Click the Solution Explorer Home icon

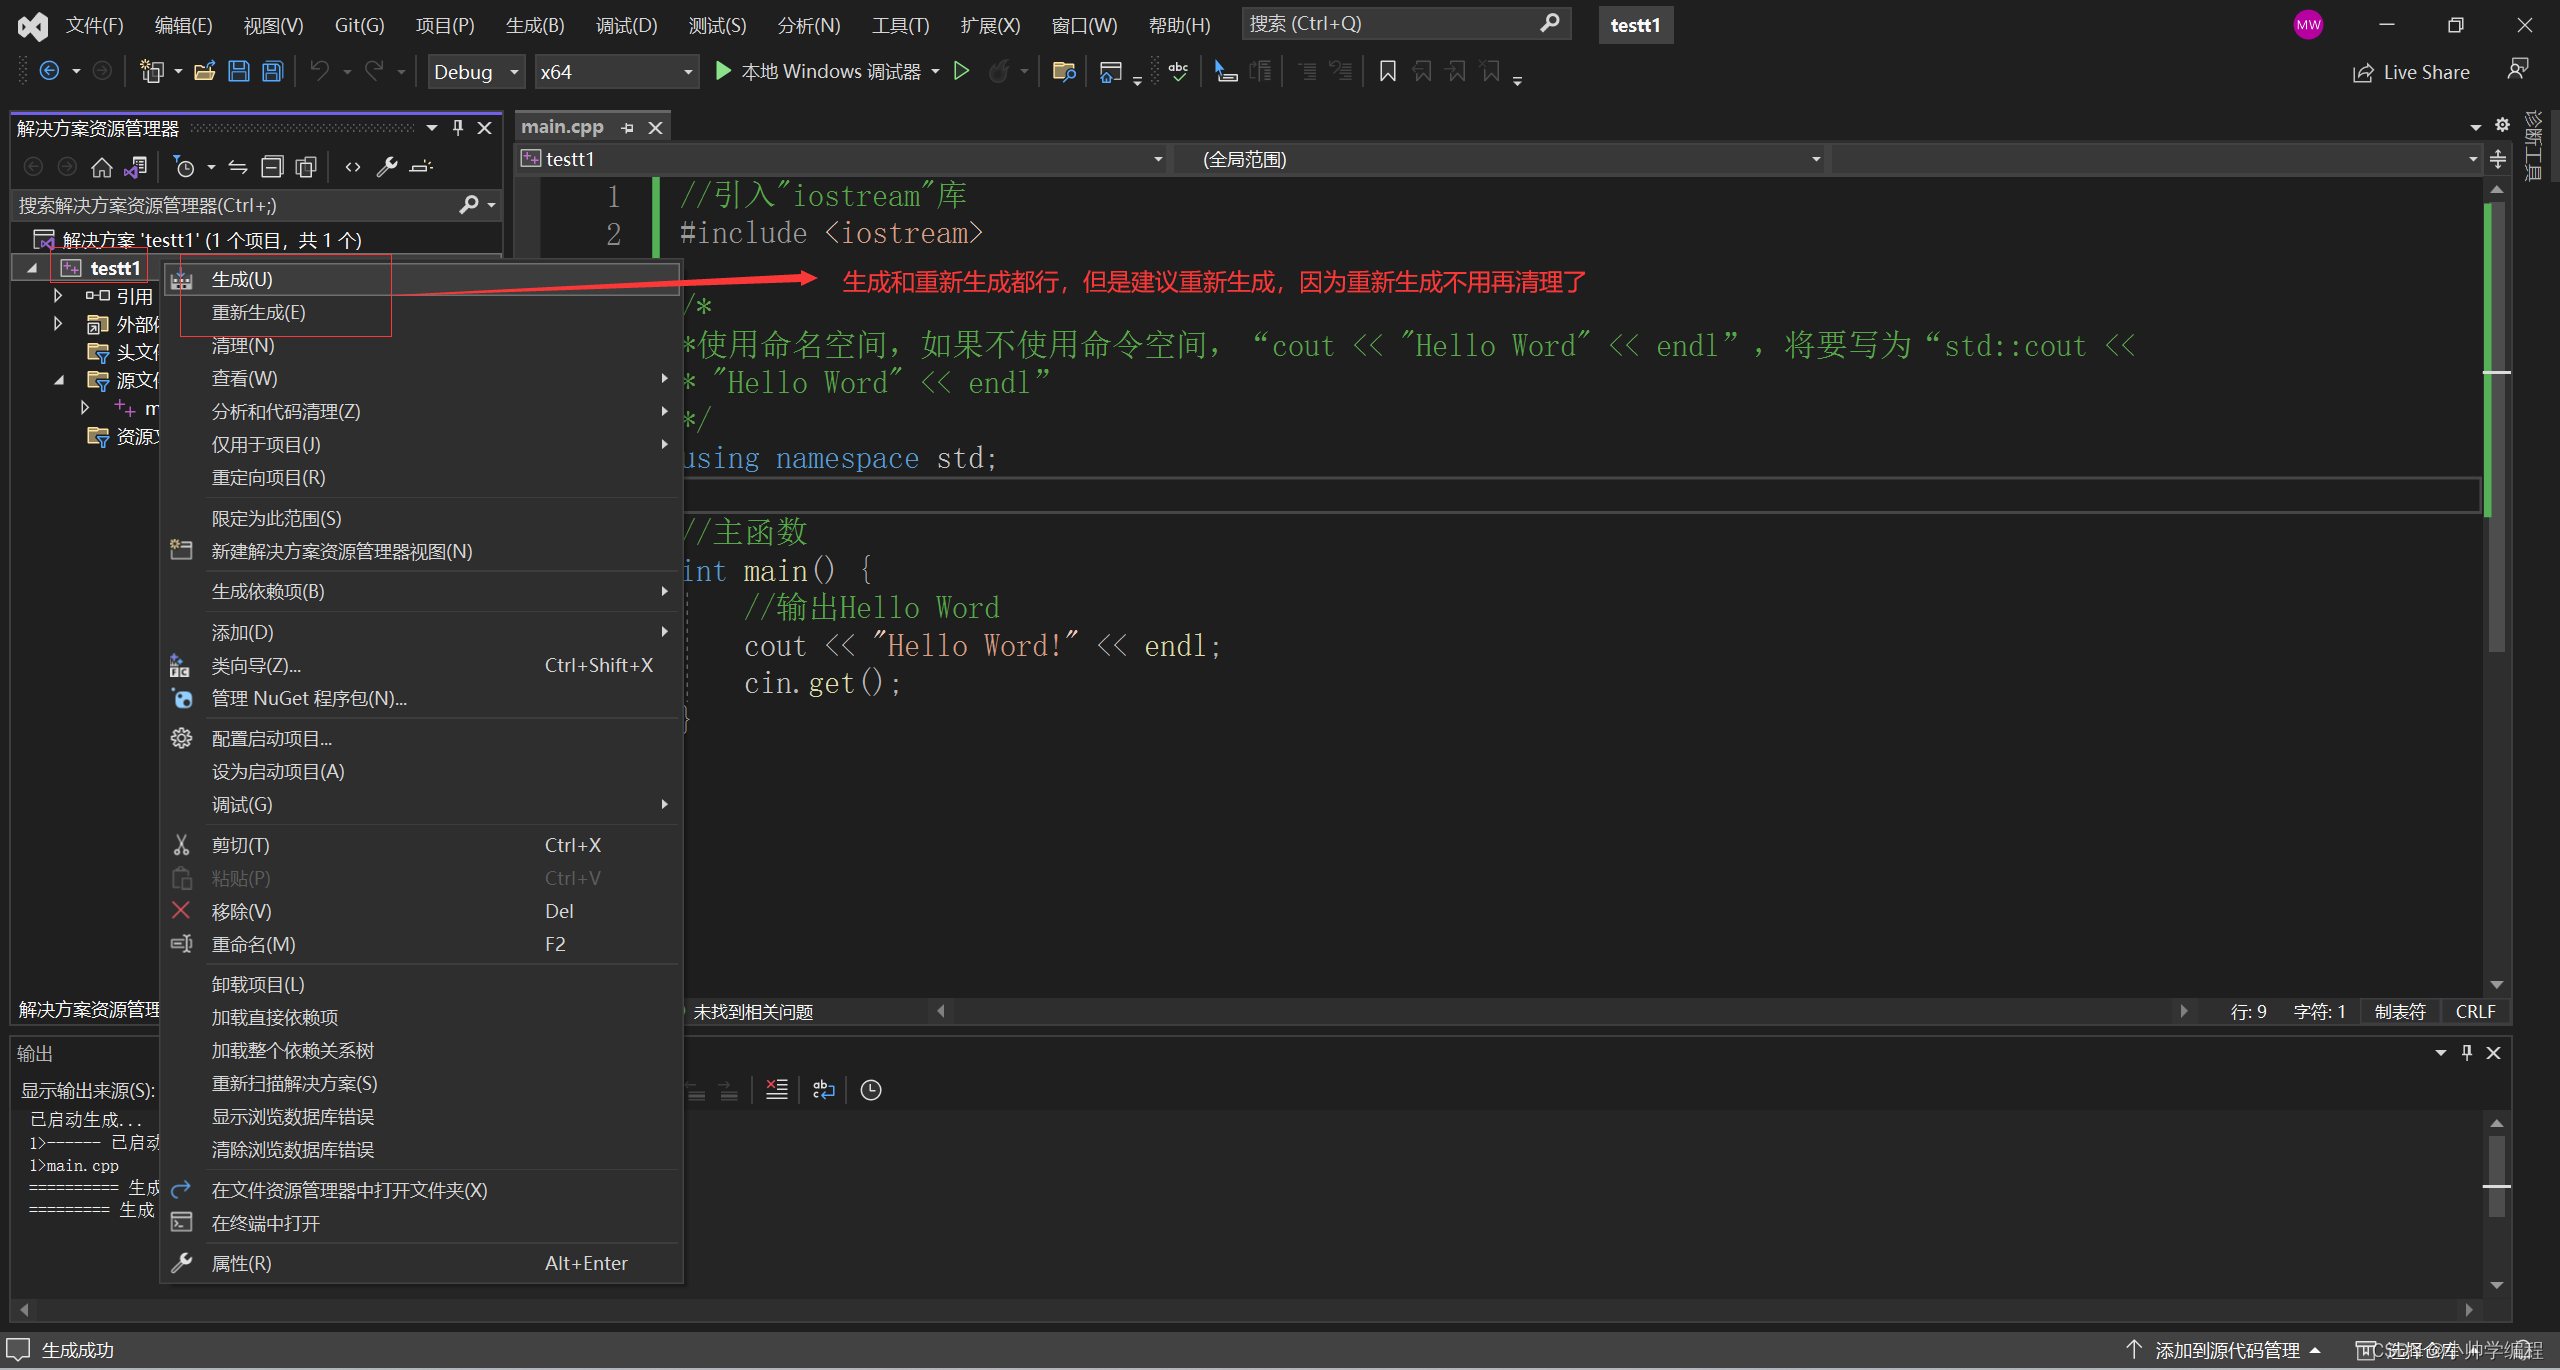(101, 166)
